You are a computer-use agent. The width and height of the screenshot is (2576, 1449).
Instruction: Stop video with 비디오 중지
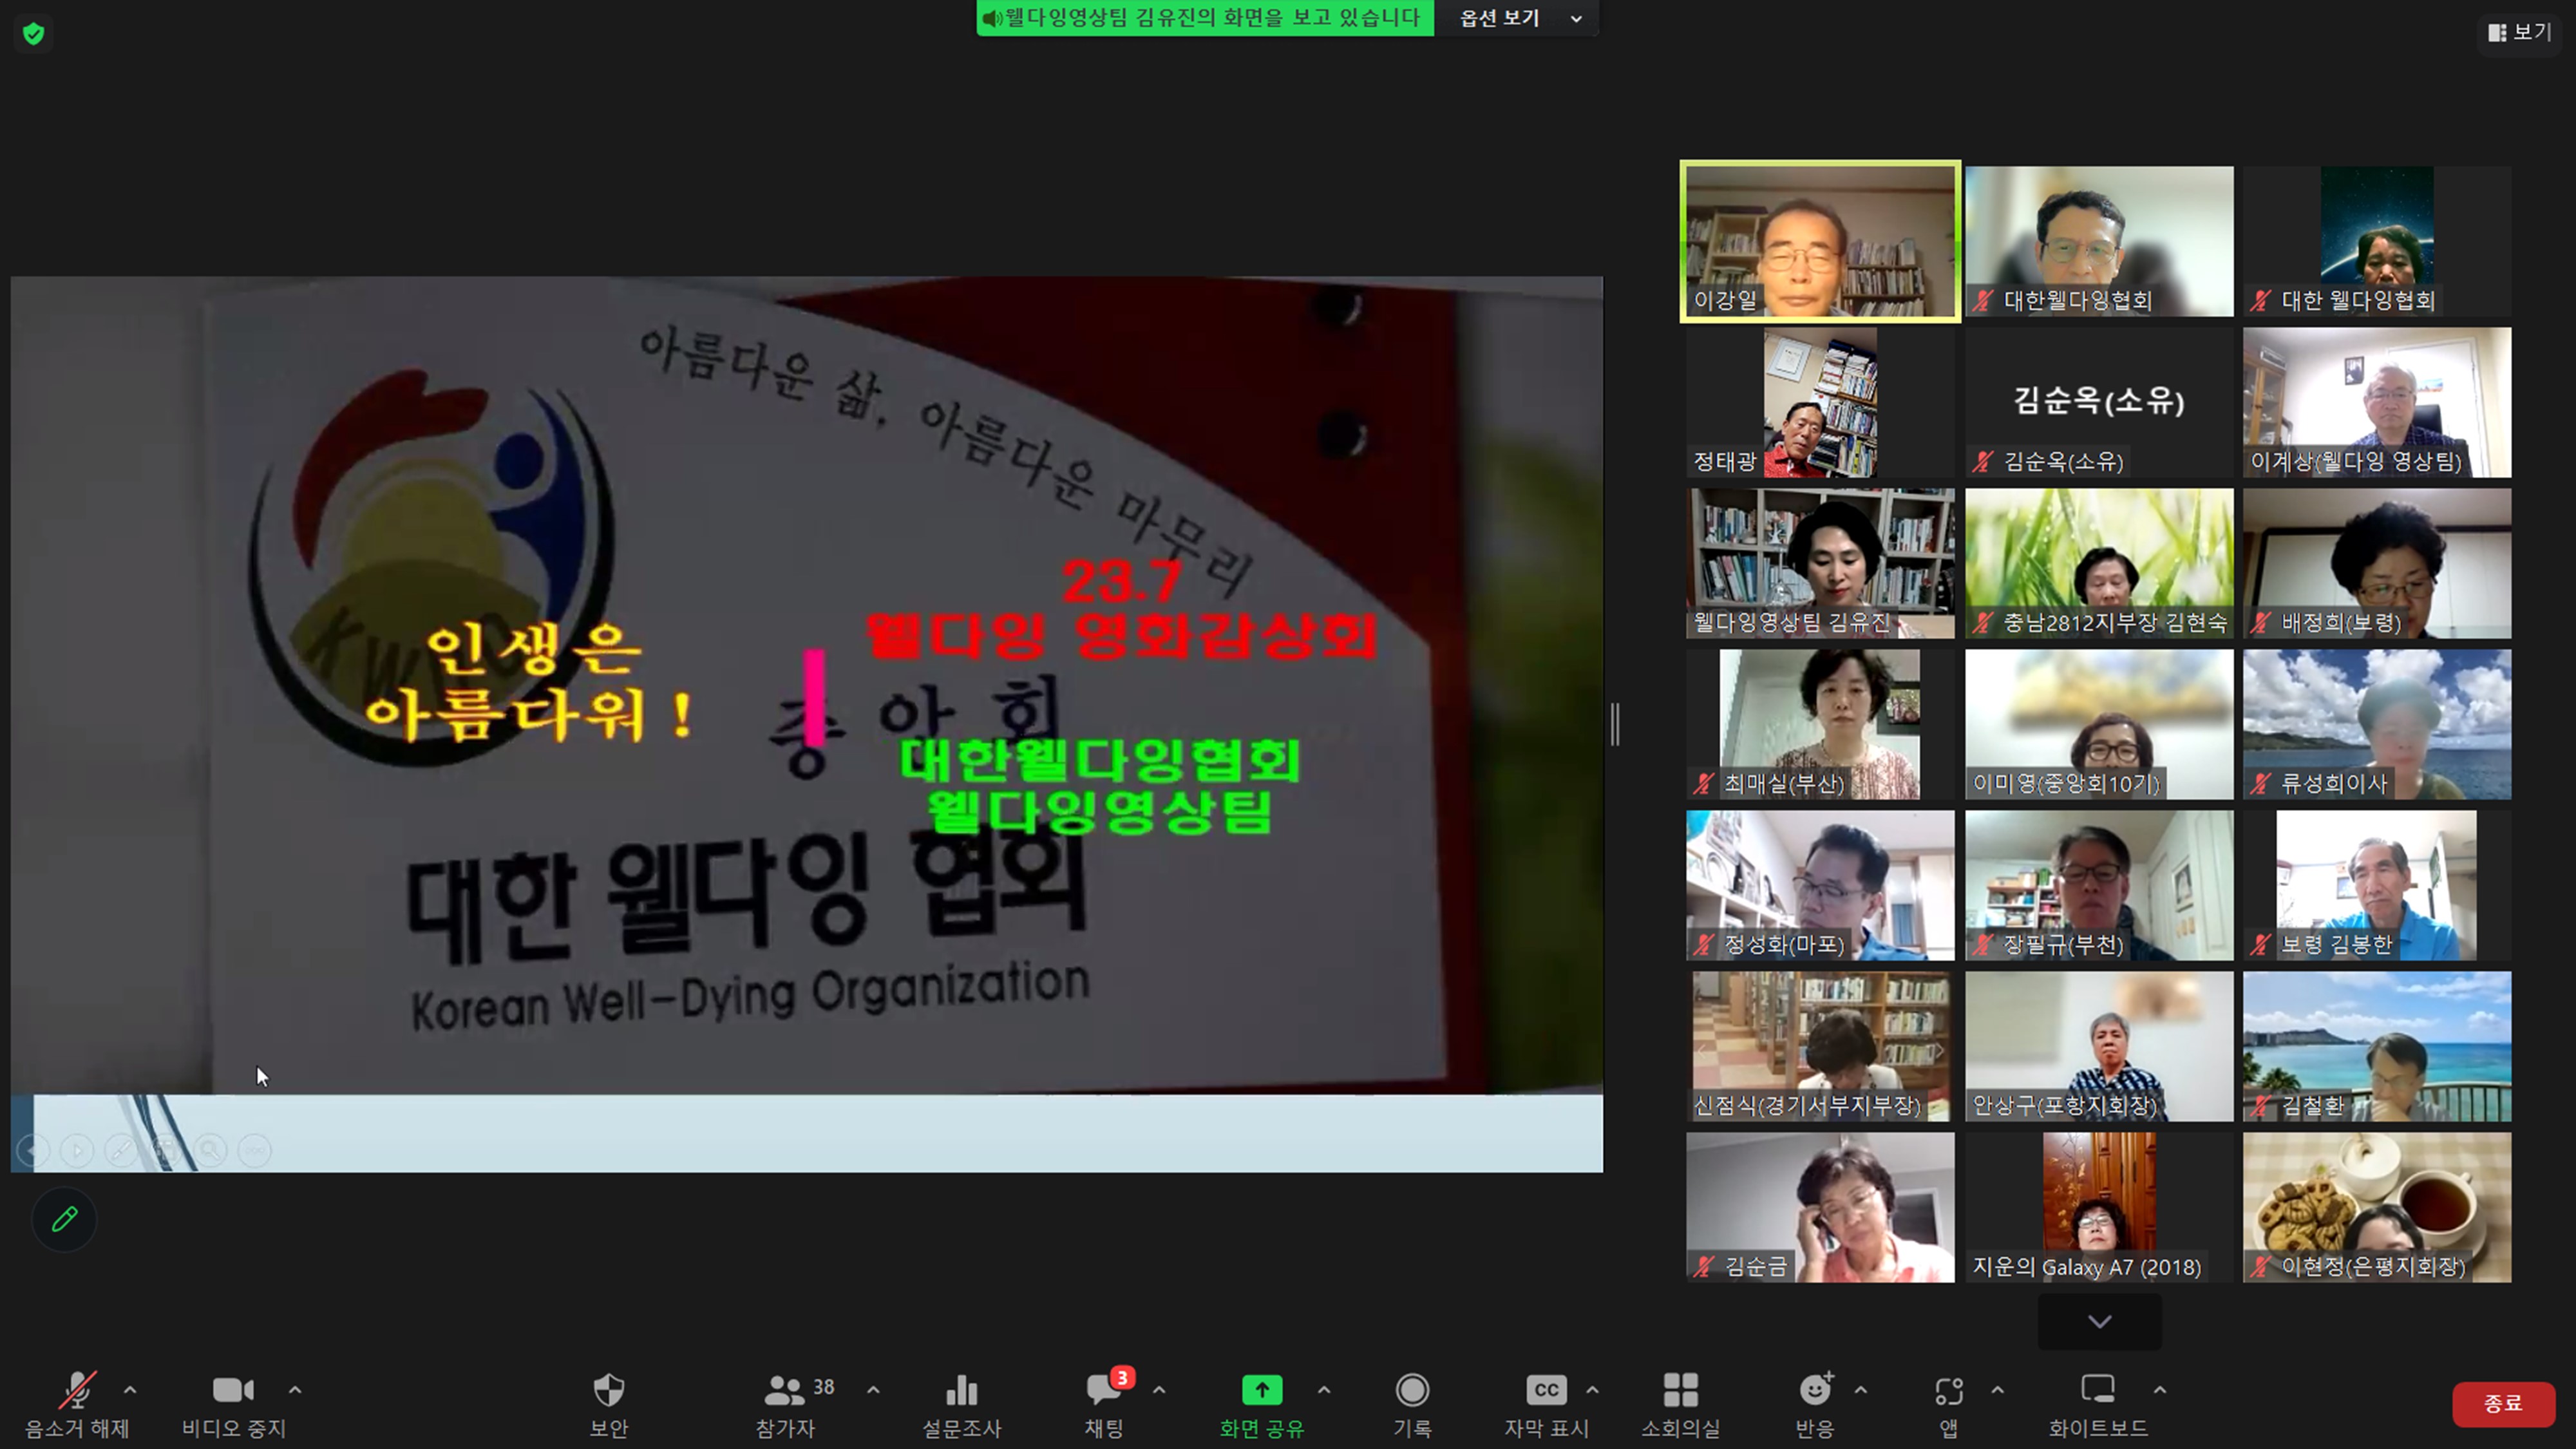234,1404
